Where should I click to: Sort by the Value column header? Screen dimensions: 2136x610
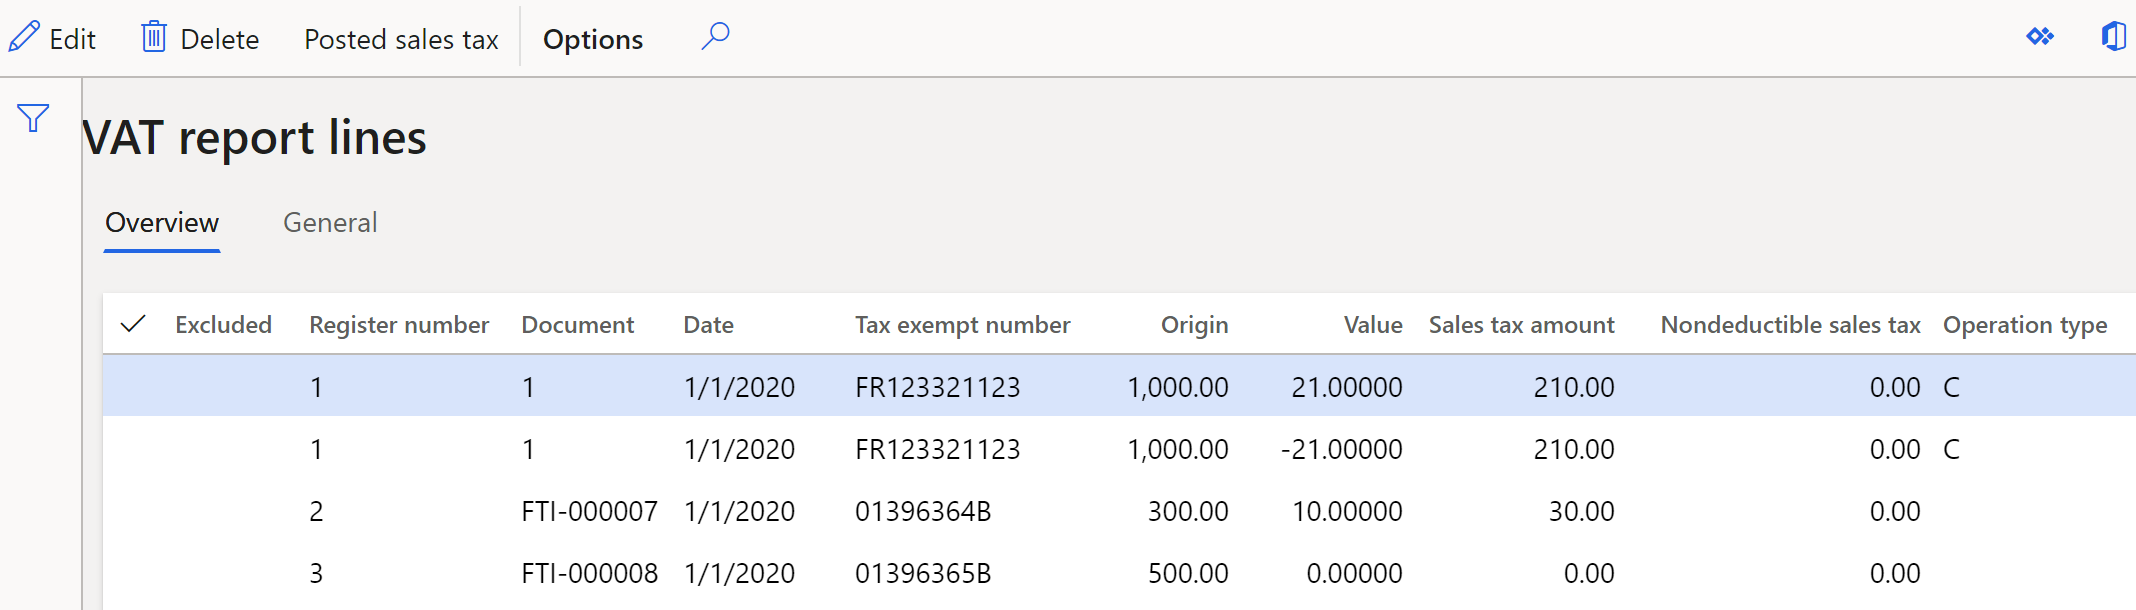point(1373,324)
